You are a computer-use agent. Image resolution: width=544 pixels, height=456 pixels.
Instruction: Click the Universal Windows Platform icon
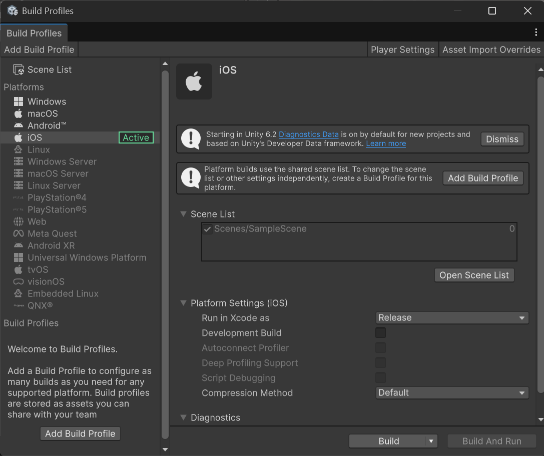(18, 257)
